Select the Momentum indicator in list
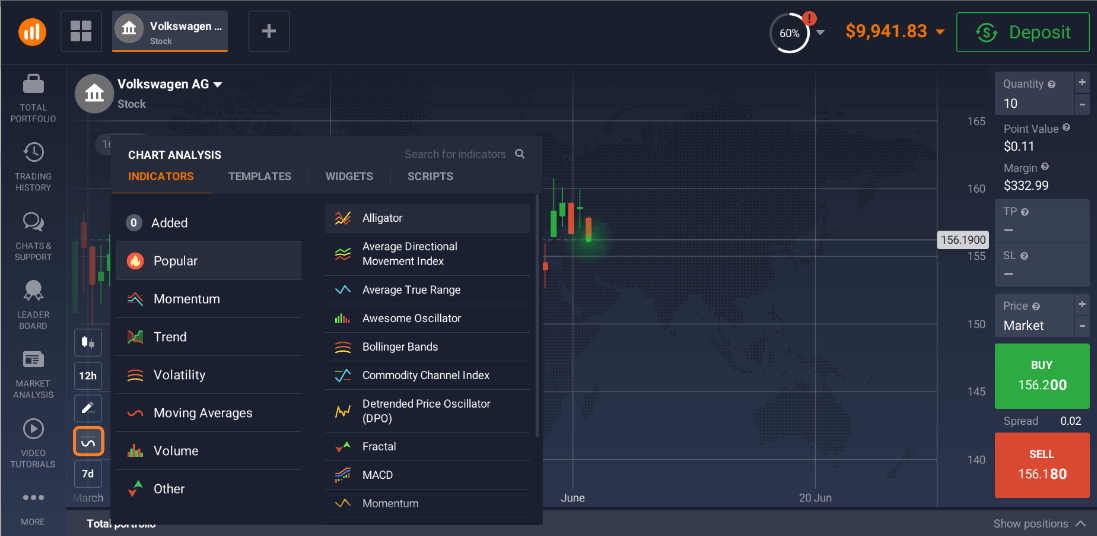The width and height of the screenshot is (1097, 536). (427, 504)
